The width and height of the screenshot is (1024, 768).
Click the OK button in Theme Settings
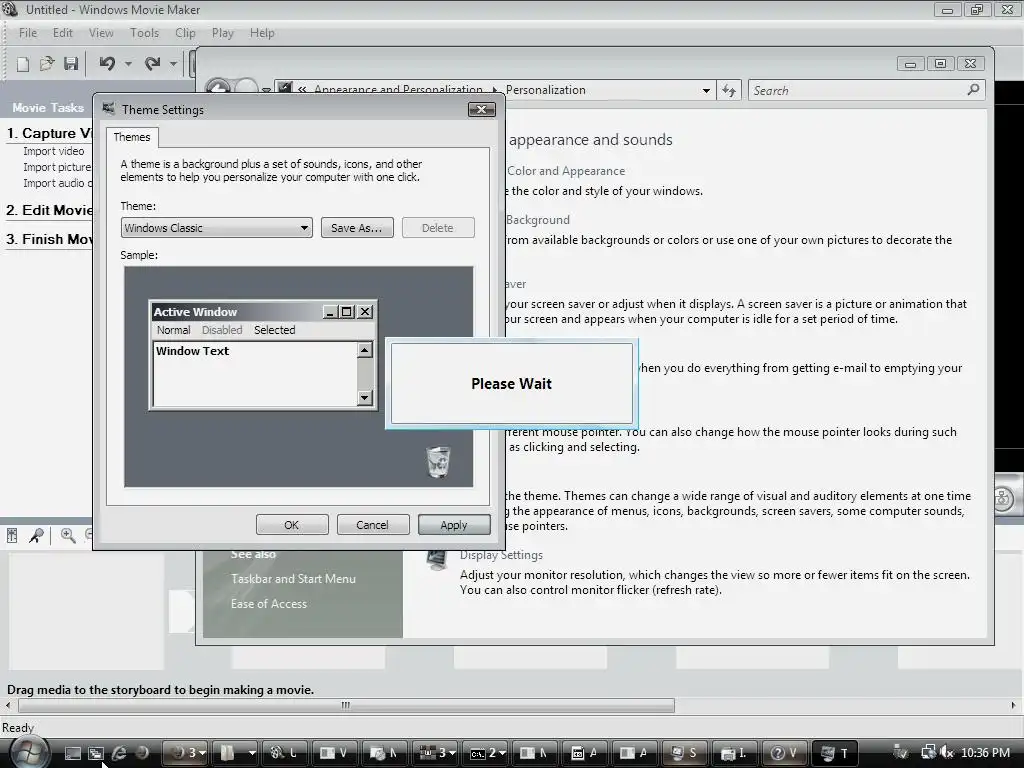[x=291, y=525]
